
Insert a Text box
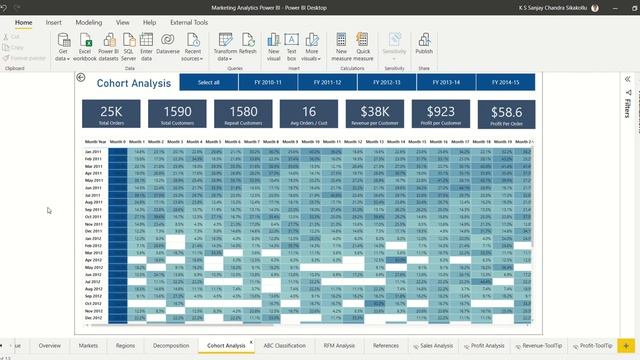(x=291, y=47)
